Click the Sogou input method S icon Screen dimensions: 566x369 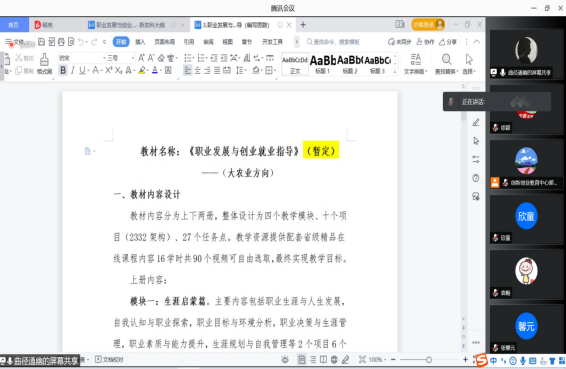click(481, 360)
